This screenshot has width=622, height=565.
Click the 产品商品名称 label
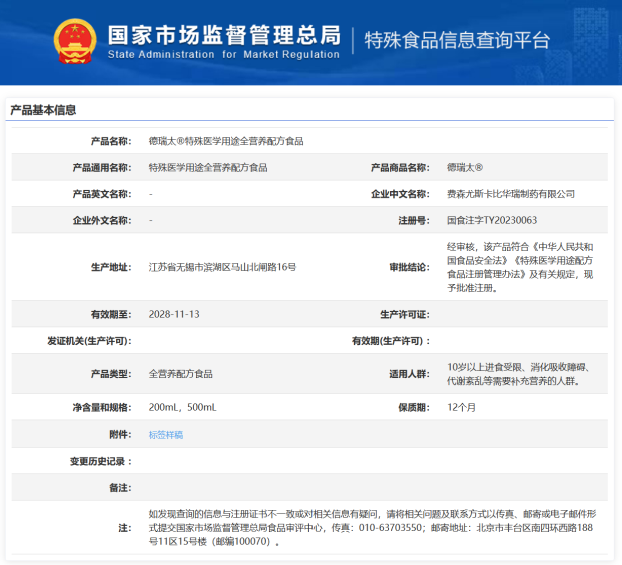(400, 167)
